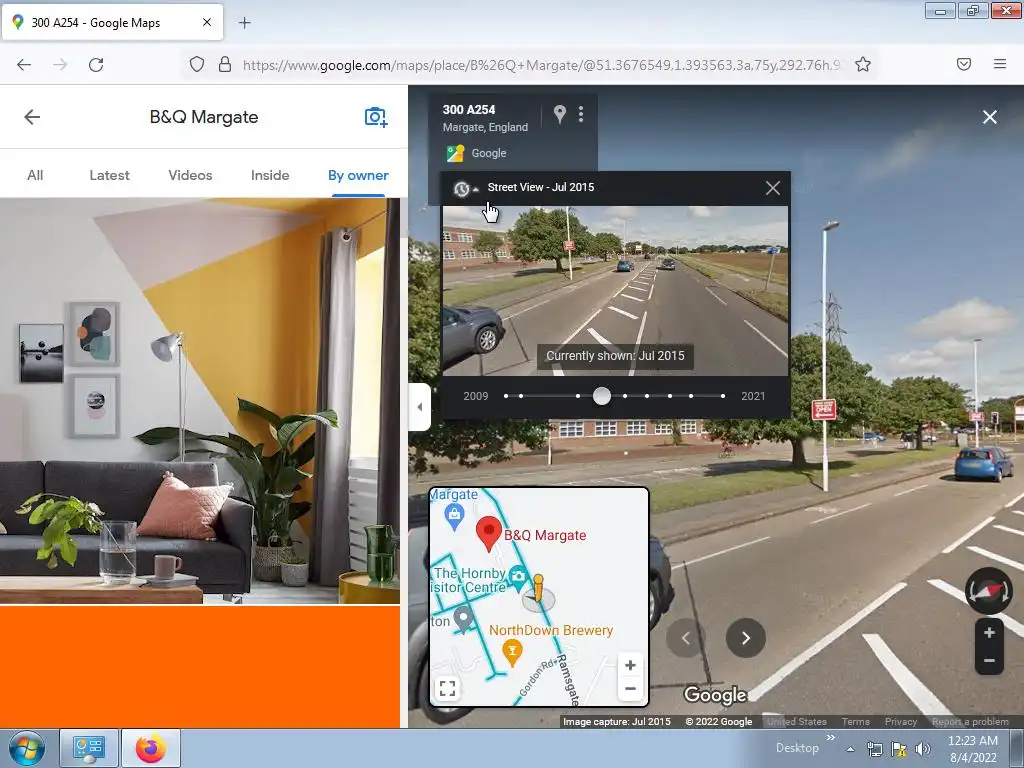Open the Terms link
Screen dimensions: 1024x768
[855, 722]
